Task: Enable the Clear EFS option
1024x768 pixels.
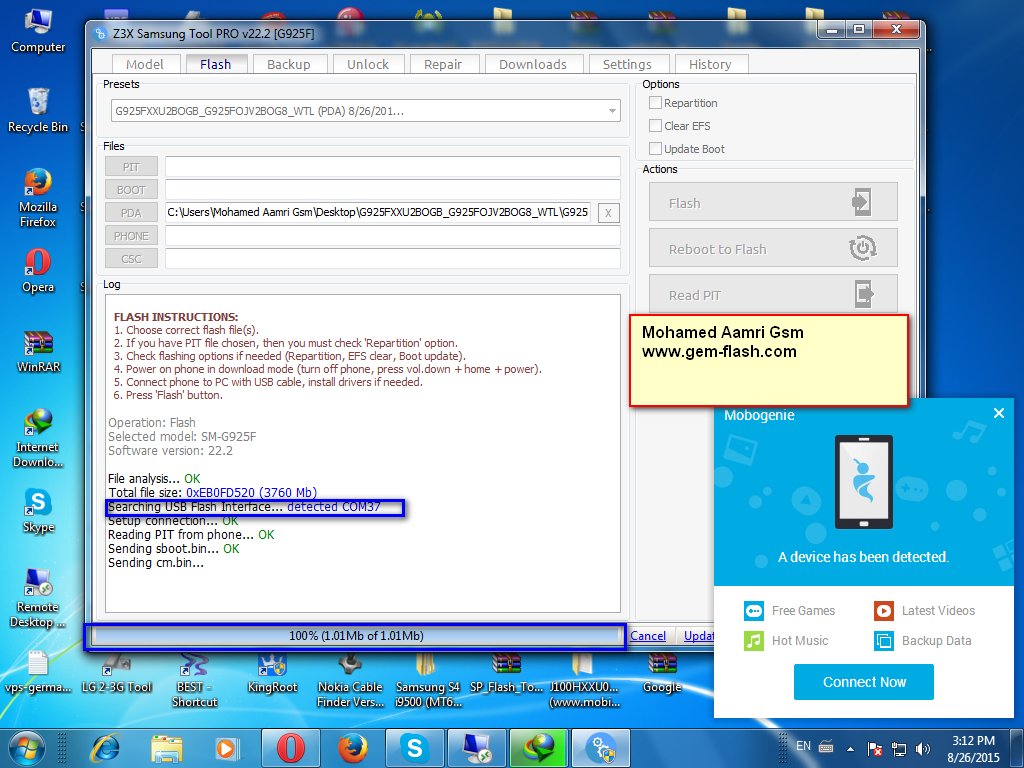Action: click(655, 125)
